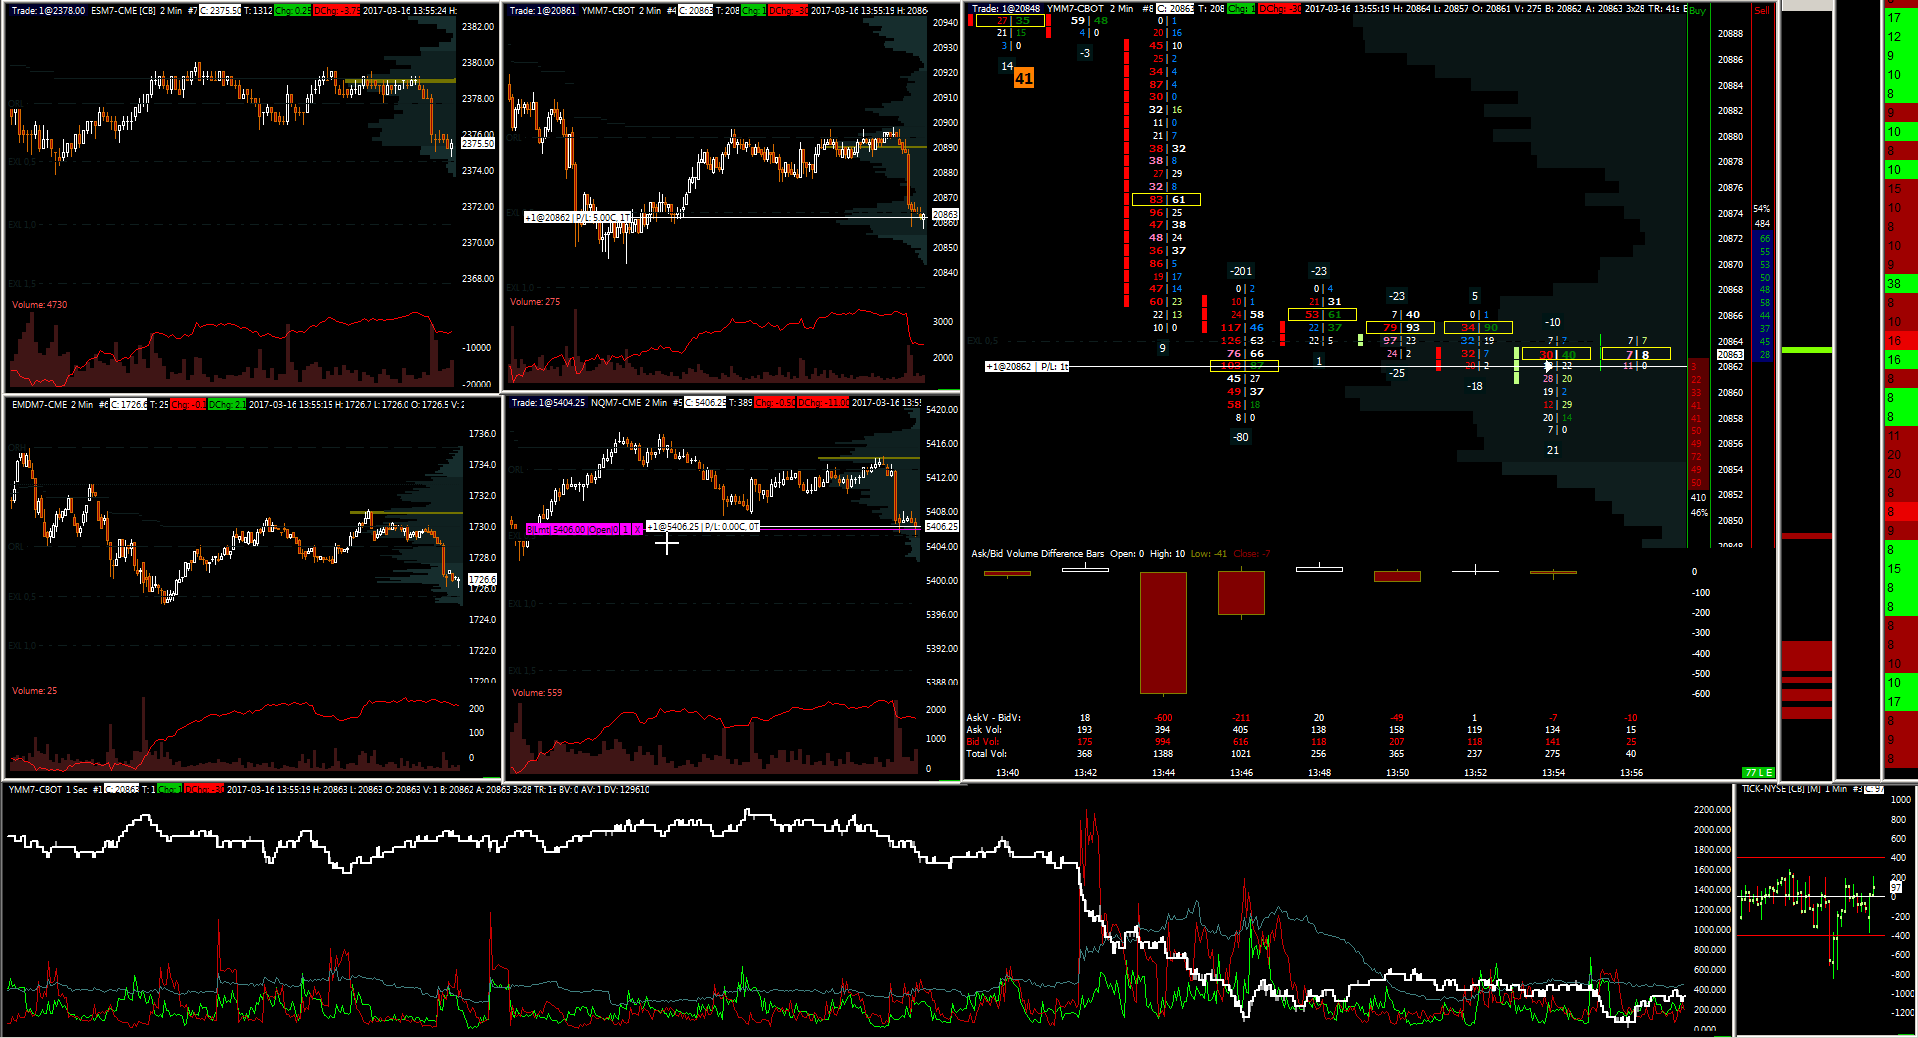Image resolution: width=1918 pixels, height=1038 pixels.
Task: Click the 20863 price marker on the footprint scale
Action: point(1730,354)
